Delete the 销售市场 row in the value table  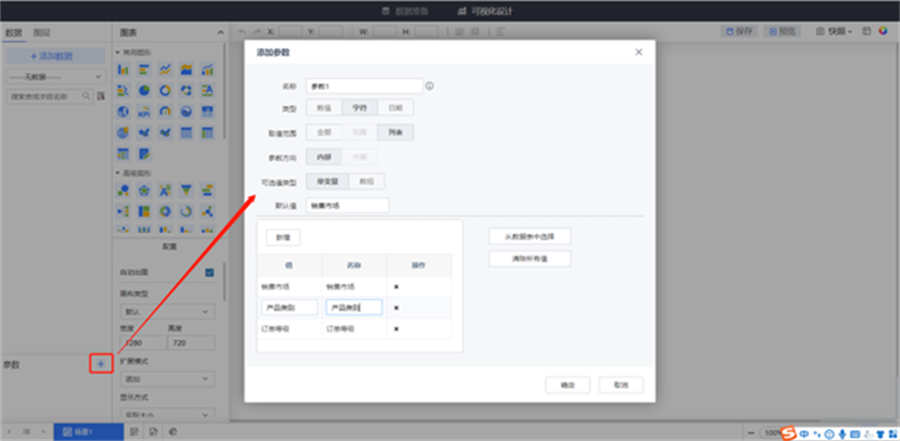[x=397, y=287]
